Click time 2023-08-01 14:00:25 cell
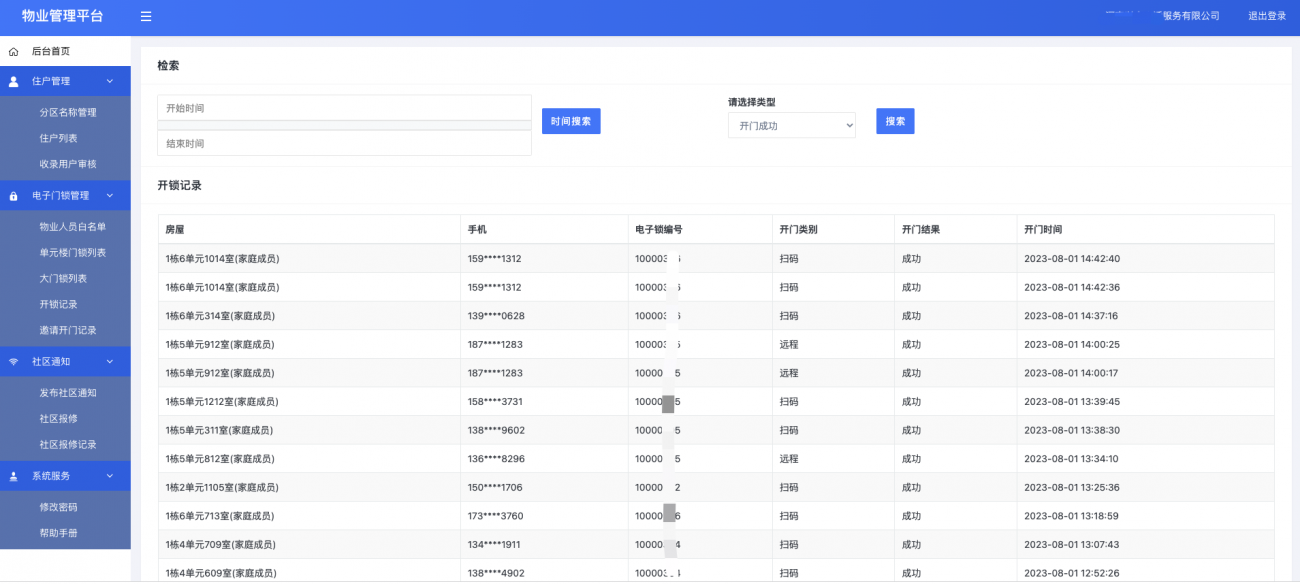 [x=1145, y=344]
